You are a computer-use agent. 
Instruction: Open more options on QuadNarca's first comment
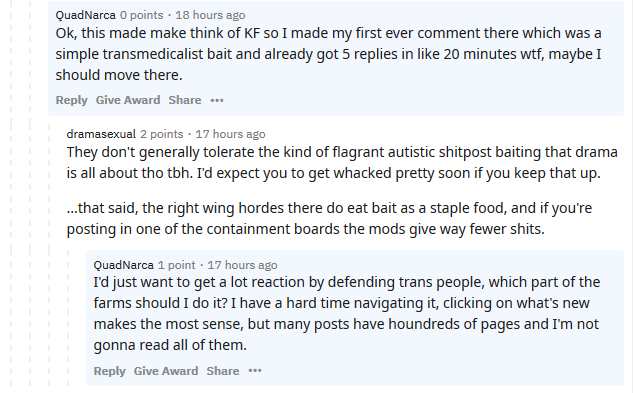pyautogui.click(x=217, y=100)
